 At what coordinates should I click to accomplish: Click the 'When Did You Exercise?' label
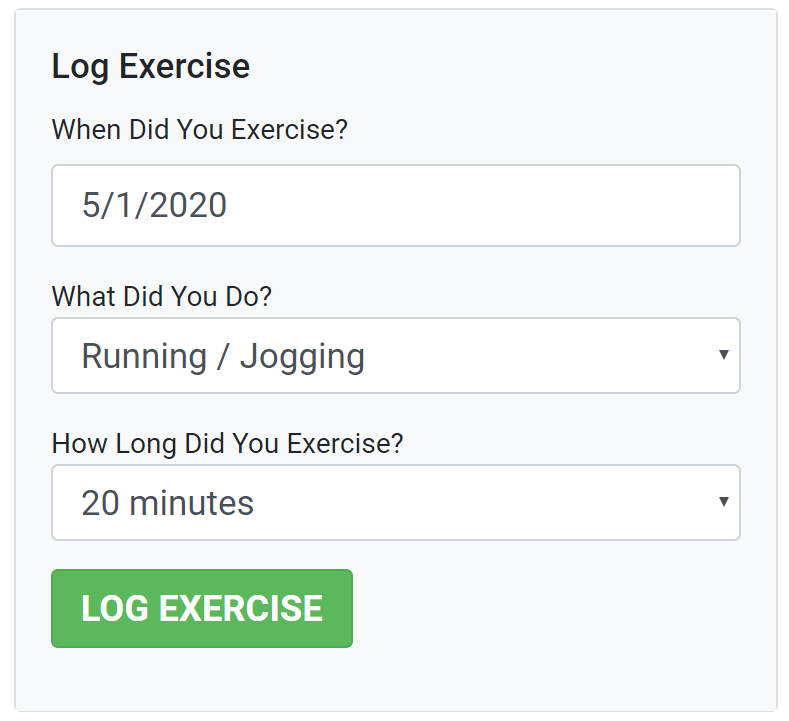point(200,129)
